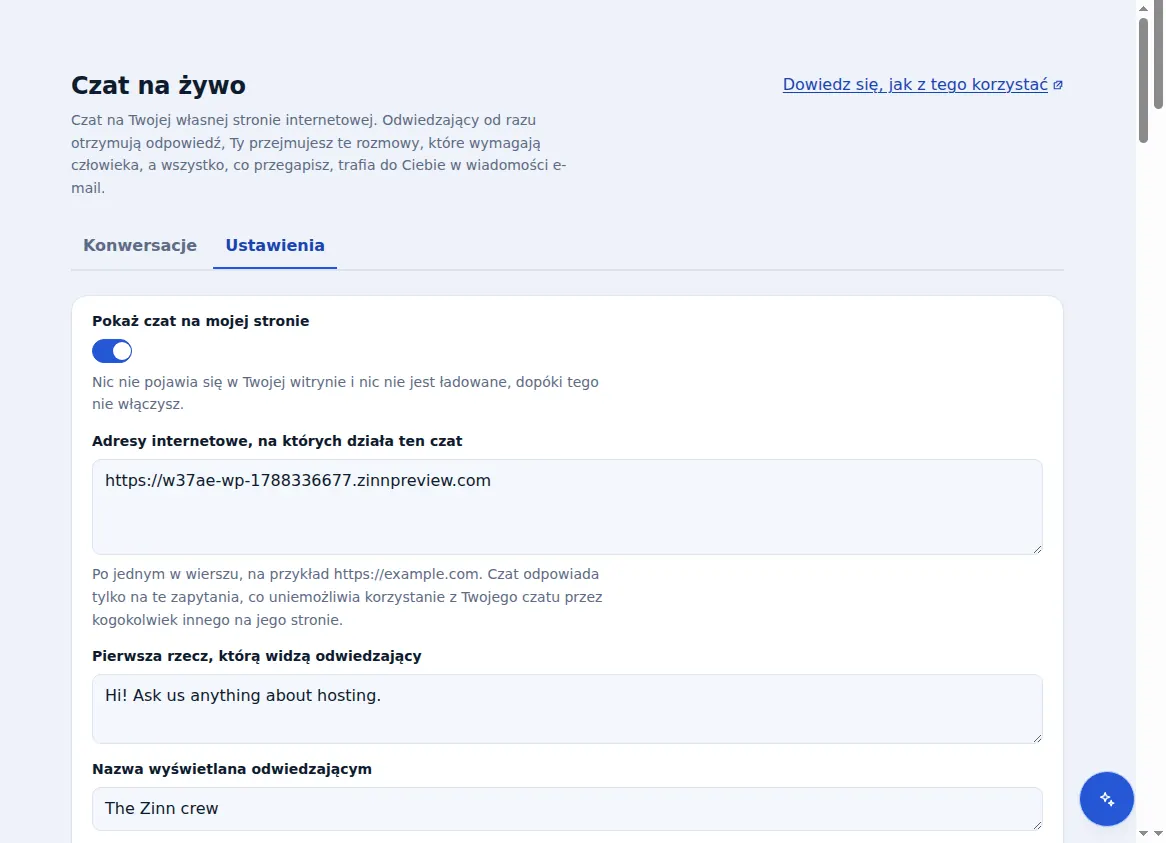The width and height of the screenshot is (1166, 843).
Task: Click resize handle of the display name field
Action: click(1037, 824)
